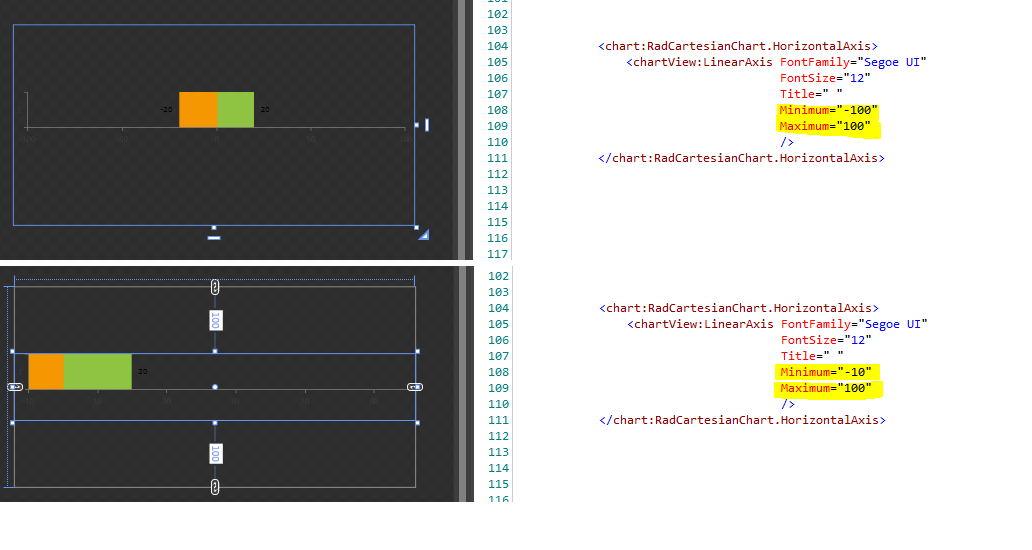Click FontSize="12" in lower code pane
The width and height of the screenshot is (1032, 550).
point(826,340)
